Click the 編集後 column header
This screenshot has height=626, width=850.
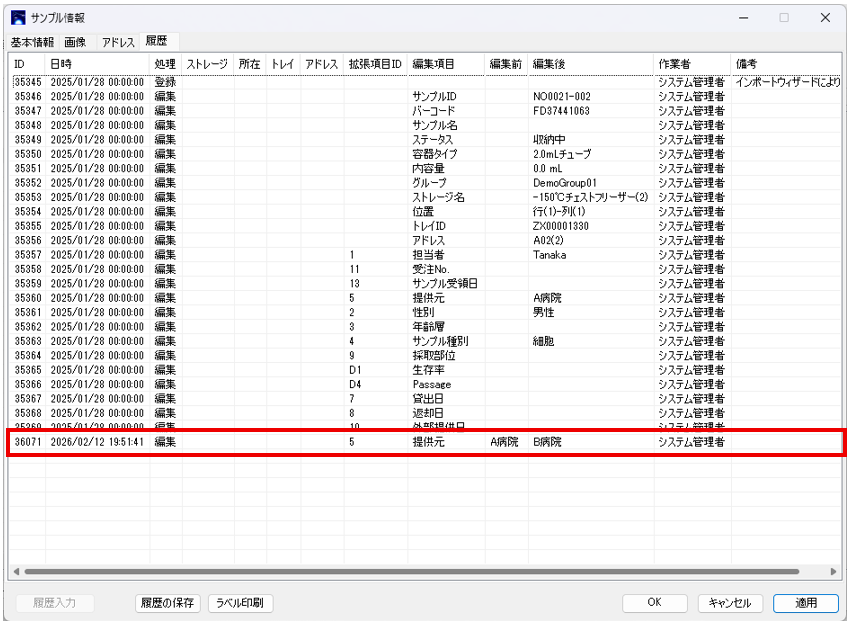tap(590, 64)
